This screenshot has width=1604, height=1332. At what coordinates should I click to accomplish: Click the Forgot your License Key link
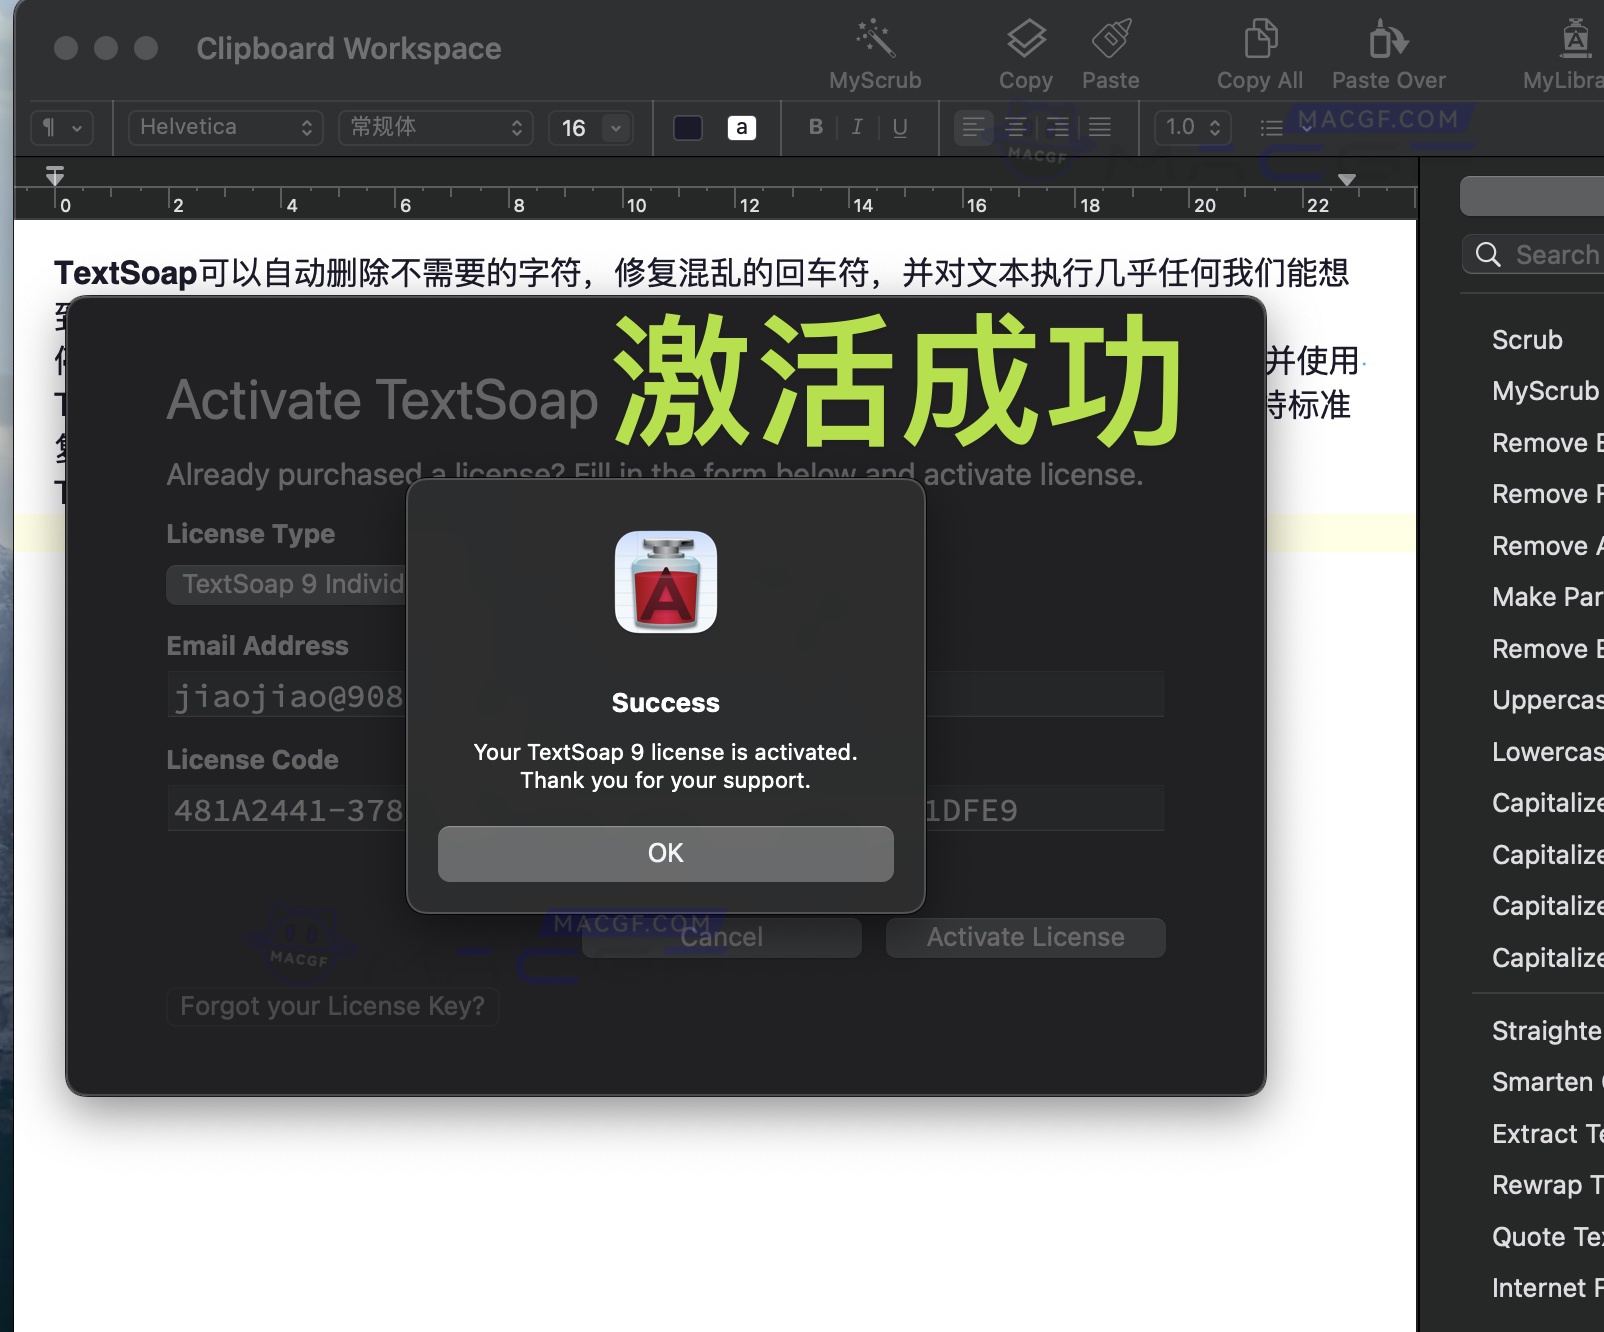coord(333,1006)
